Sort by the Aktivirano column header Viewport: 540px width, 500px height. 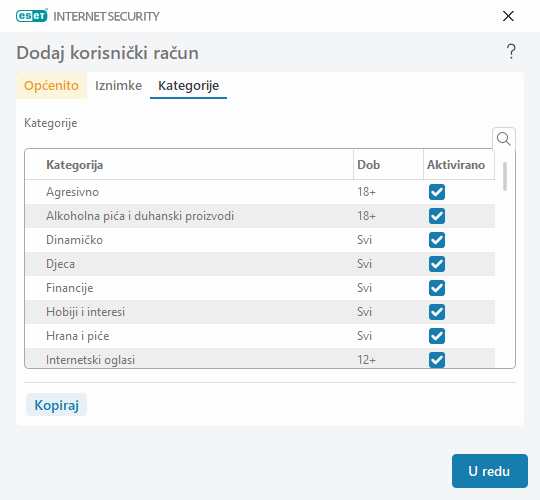(x=459, y=165)
